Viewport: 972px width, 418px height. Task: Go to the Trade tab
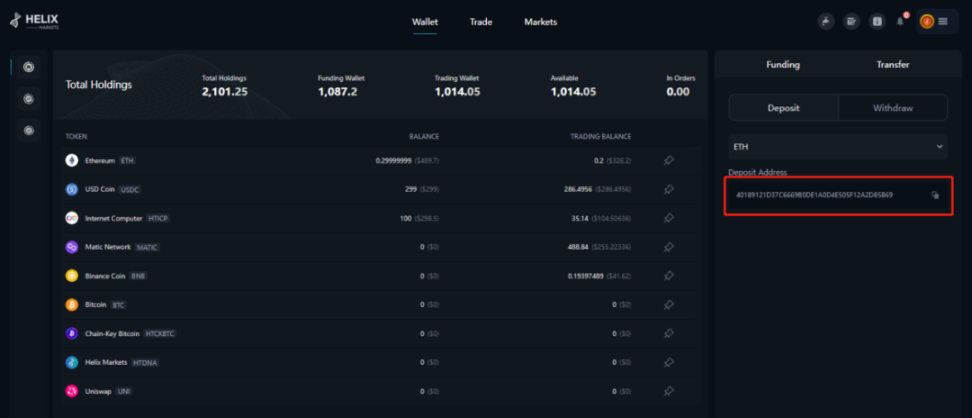(481, 22)
